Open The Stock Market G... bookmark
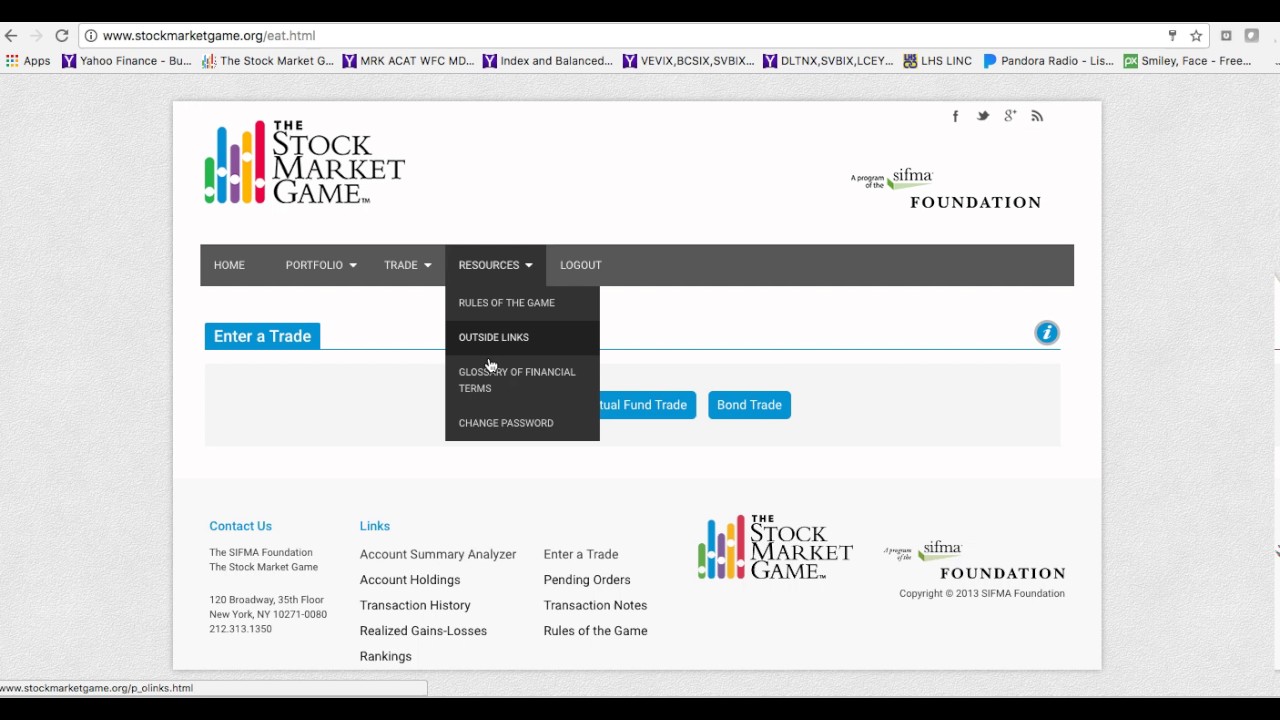Screen dimensions: 1280x720 coord(268,61)
